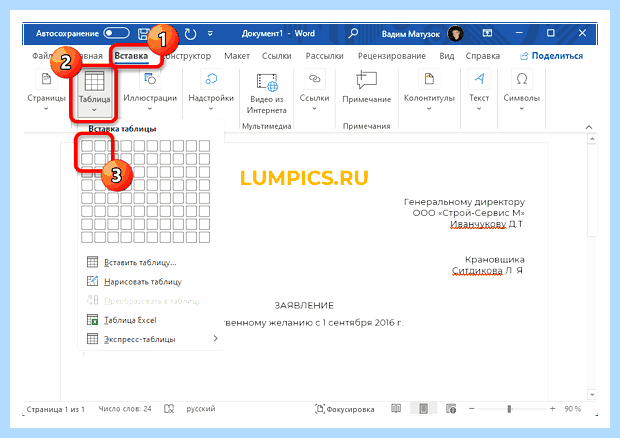Click the Ссылки link chain icon in ribbon
The image size is (620, 438).
pos(314,79)
